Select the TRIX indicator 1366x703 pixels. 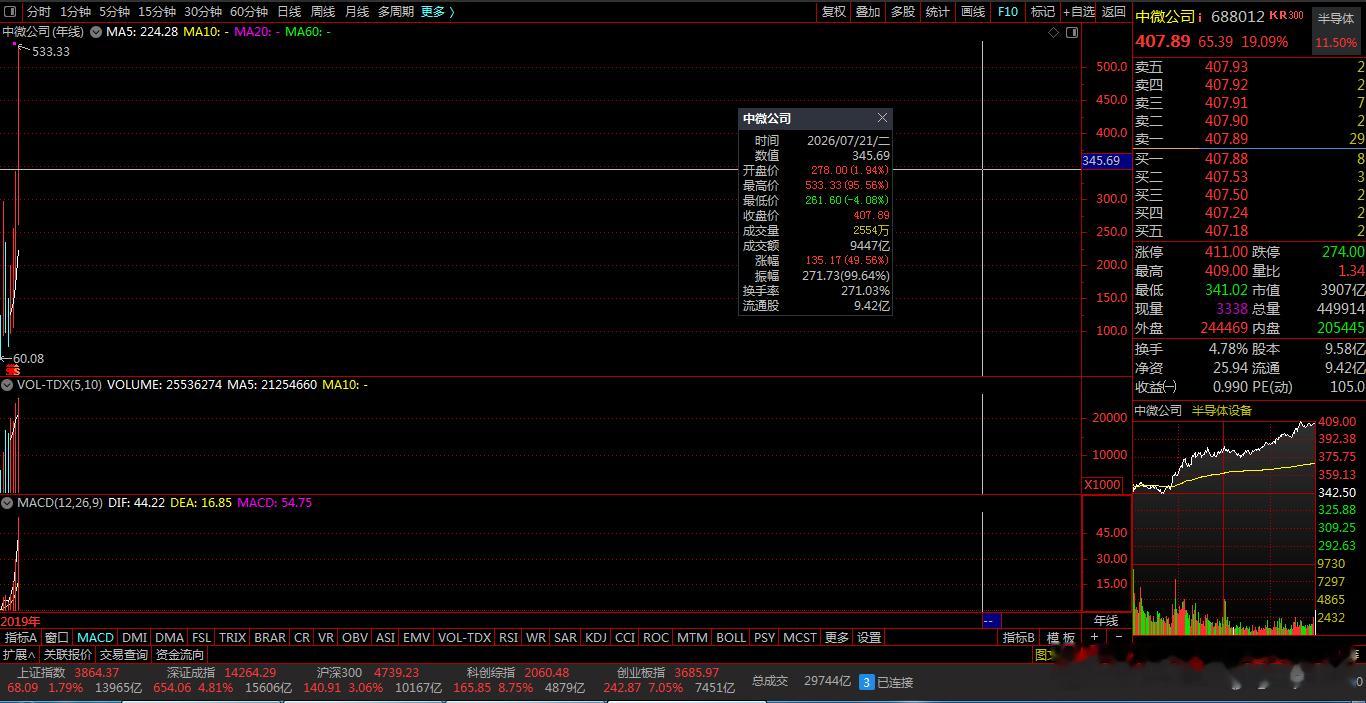pos(233,637)
